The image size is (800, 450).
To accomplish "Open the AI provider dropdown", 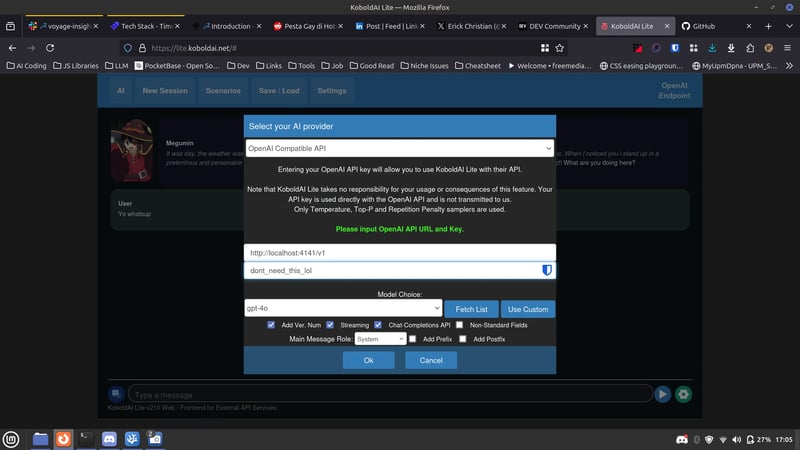I will (x=399, y=148).
